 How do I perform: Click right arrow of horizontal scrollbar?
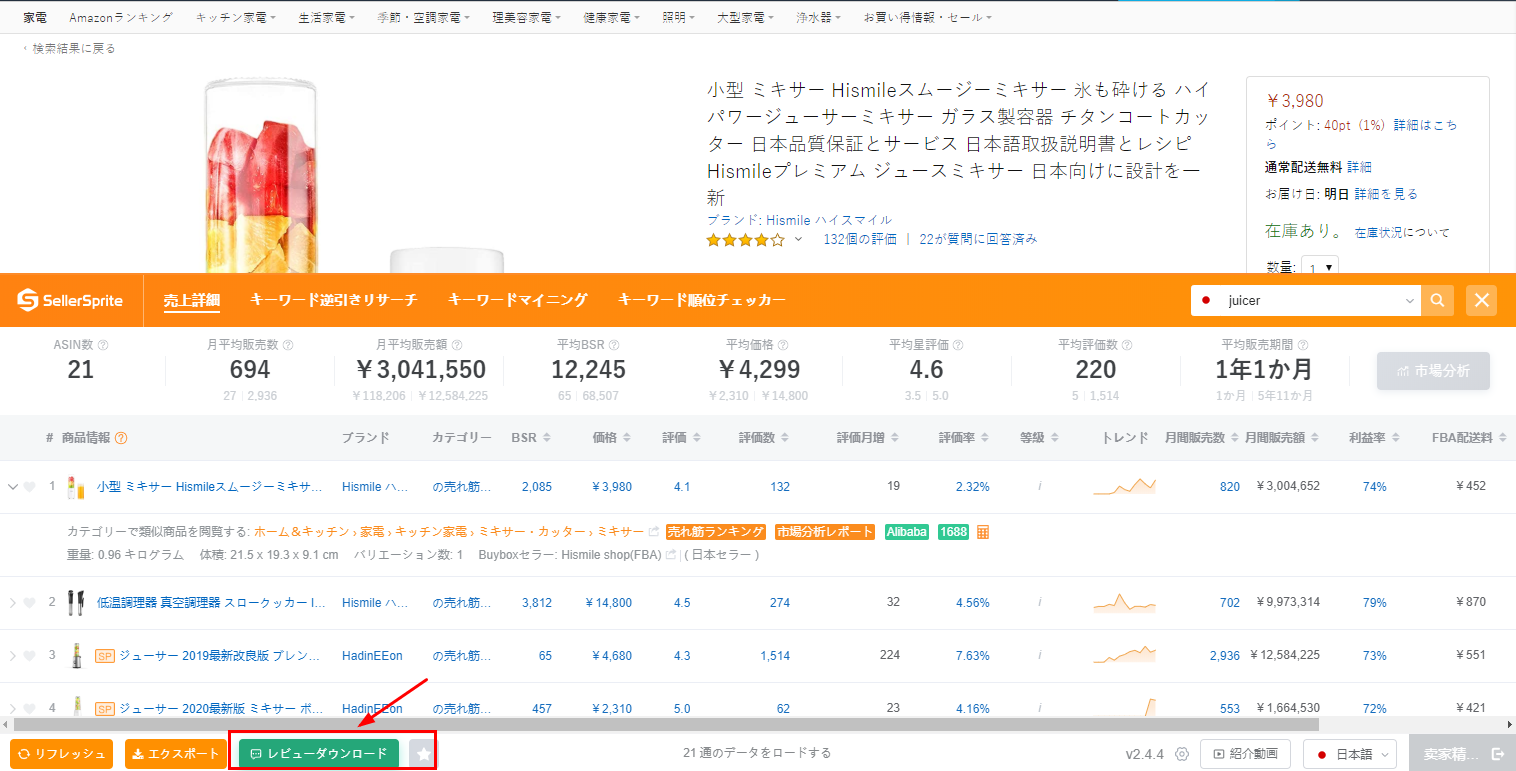pyautogui.click(x=1509, y=724)
